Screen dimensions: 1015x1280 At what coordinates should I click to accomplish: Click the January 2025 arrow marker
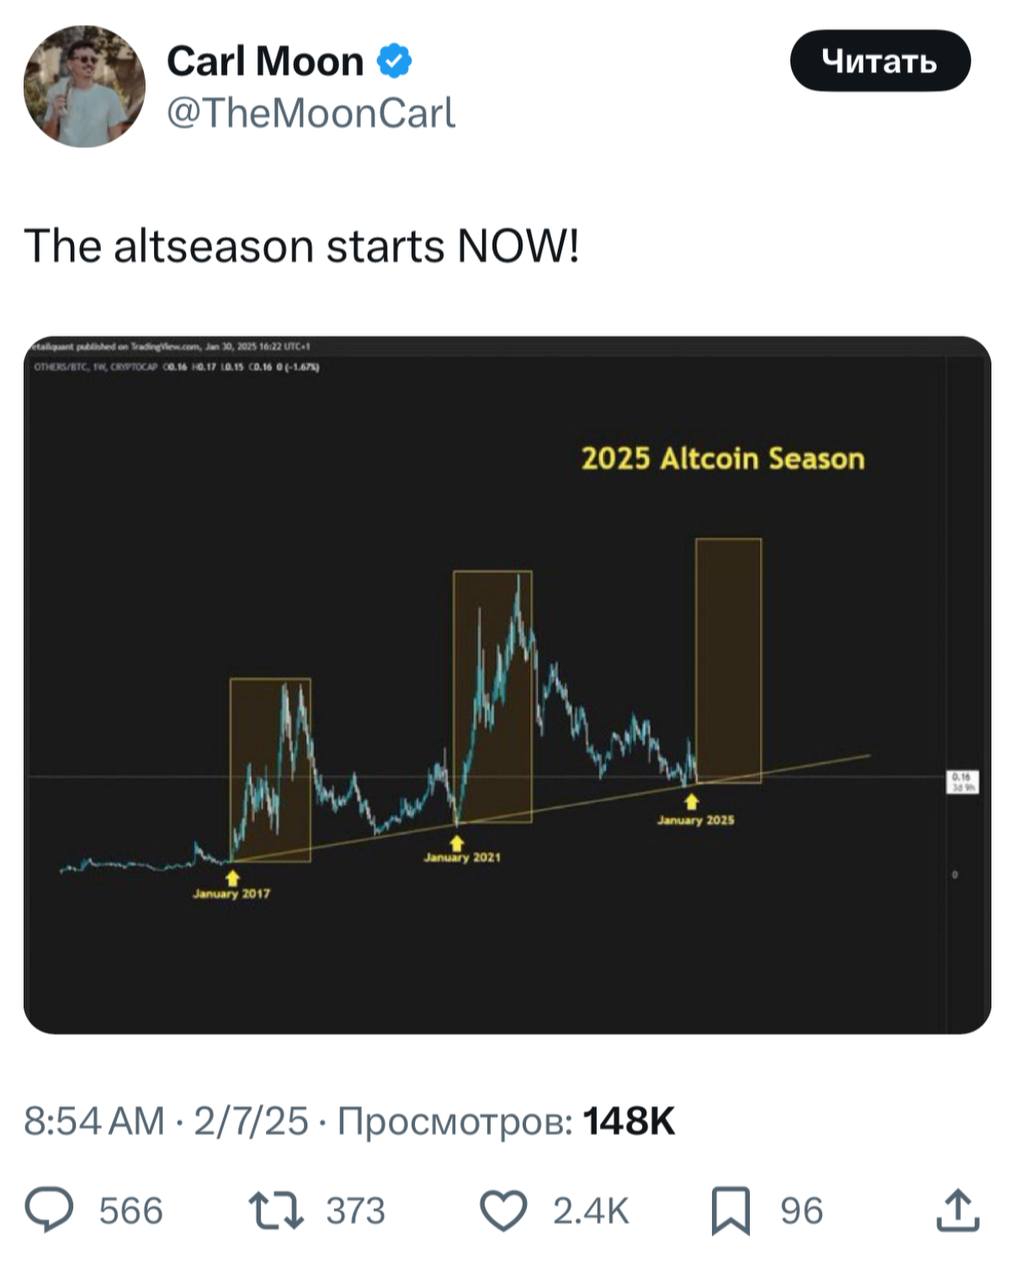(x=691, y=801)
